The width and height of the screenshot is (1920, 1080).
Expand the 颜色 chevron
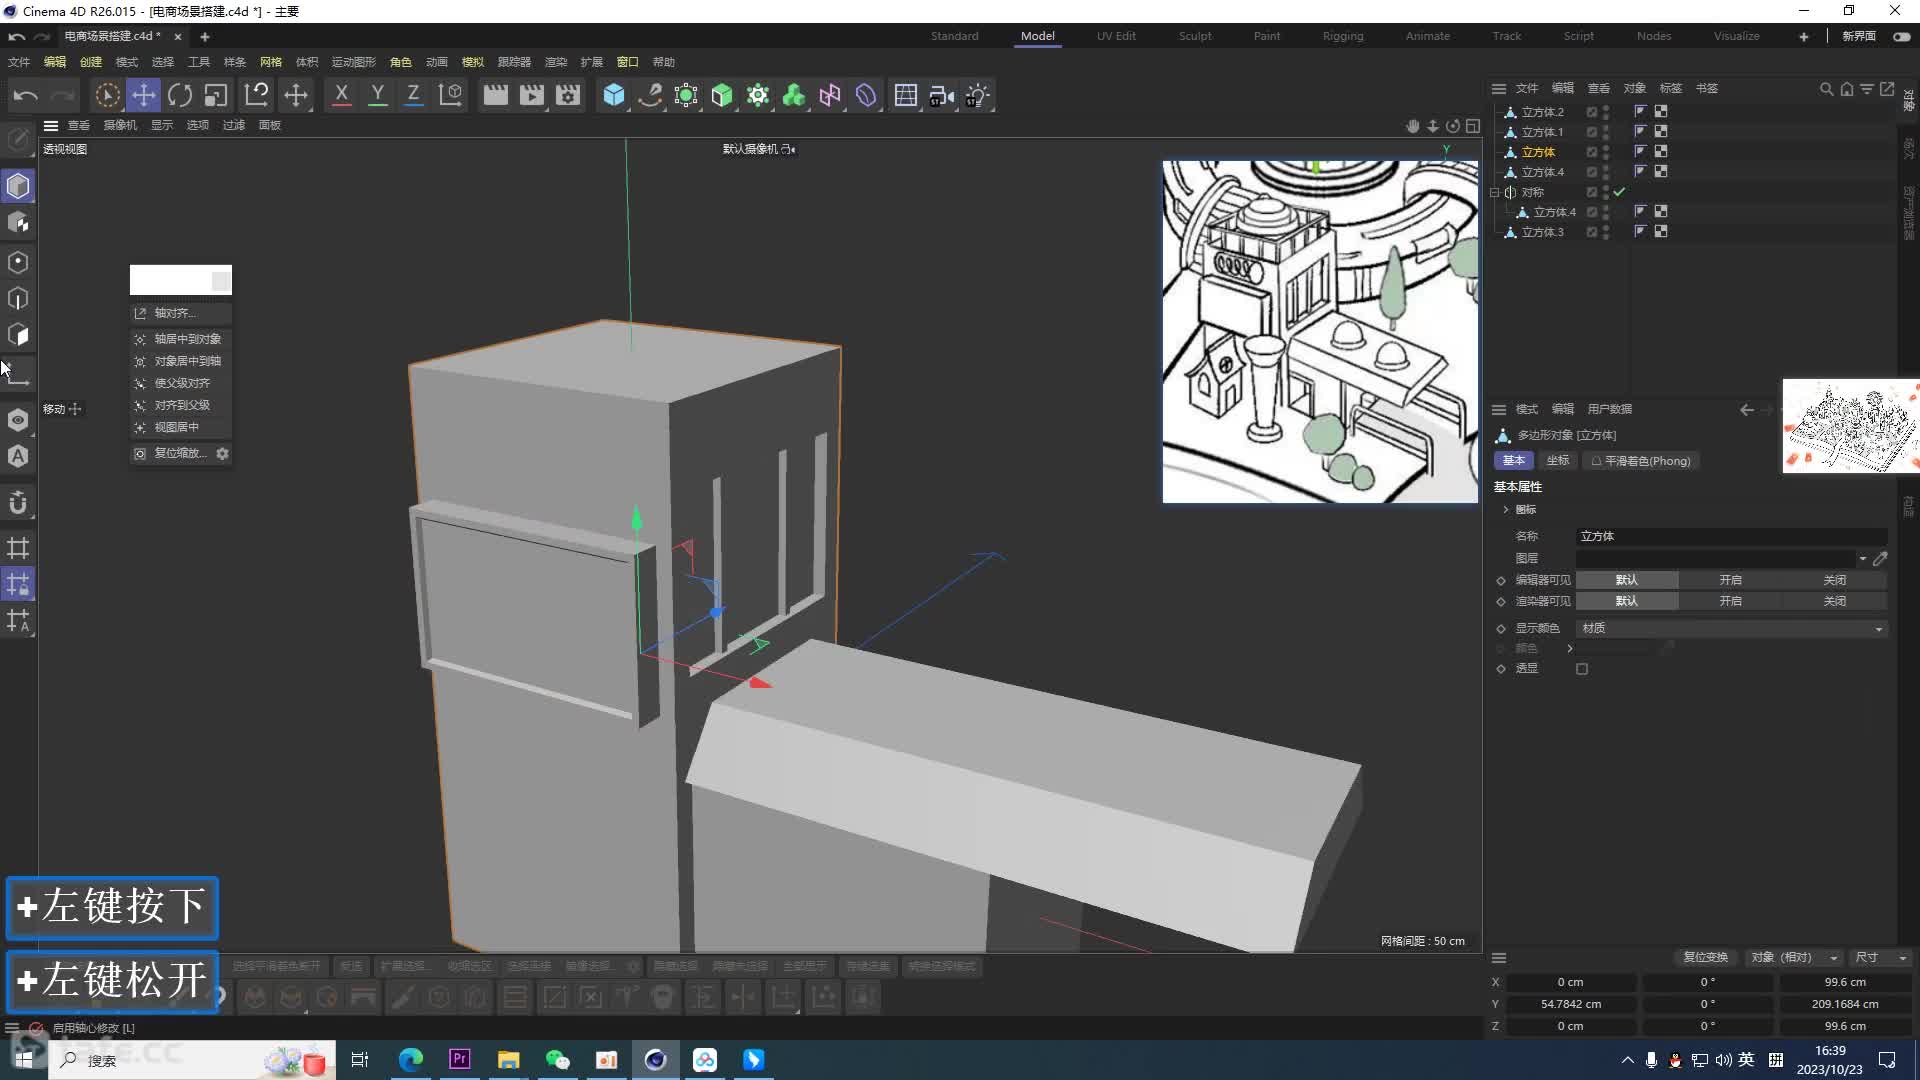coord(1570,648)
